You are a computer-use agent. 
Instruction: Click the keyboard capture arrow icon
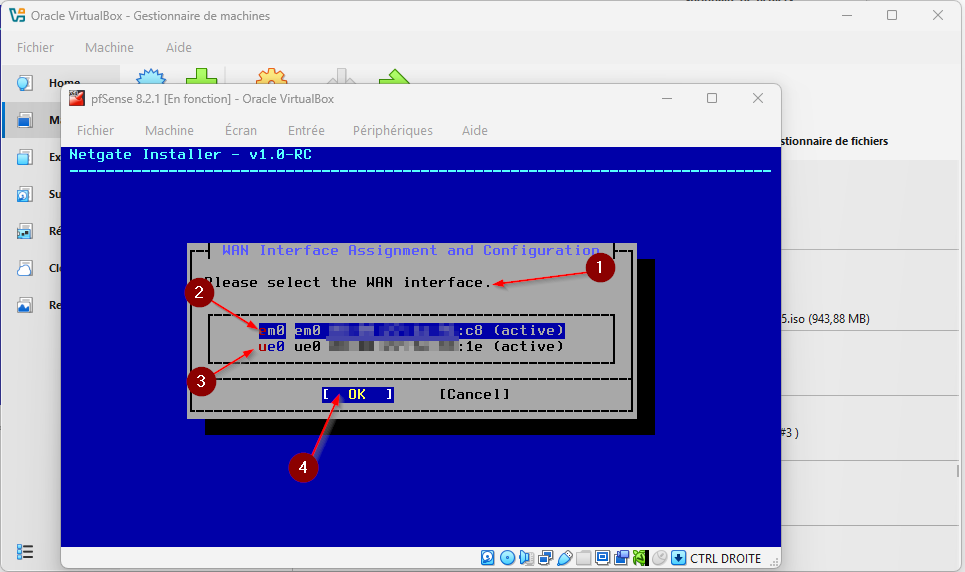click(x=678, y=558)
